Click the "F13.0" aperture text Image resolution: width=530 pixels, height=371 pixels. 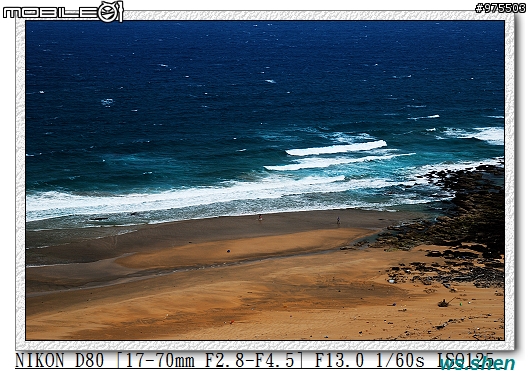(340, 360)
